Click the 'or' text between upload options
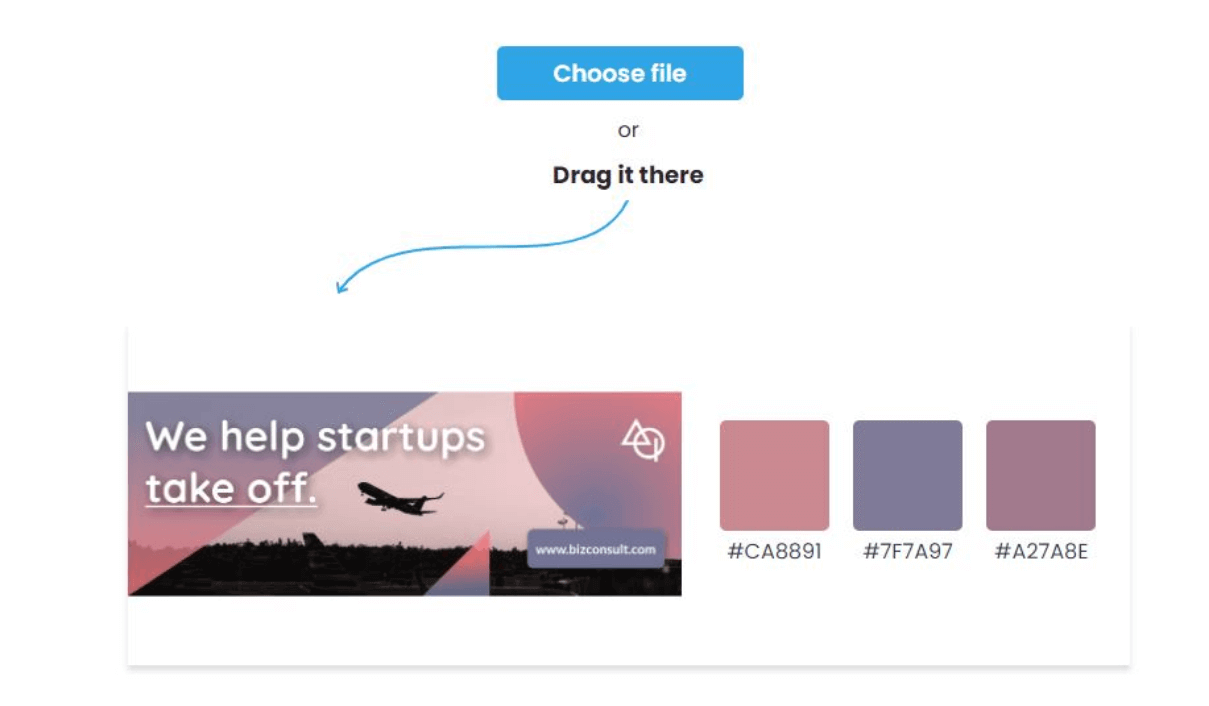This screenshot has width=1209, height=706. (x=629, y=129)
